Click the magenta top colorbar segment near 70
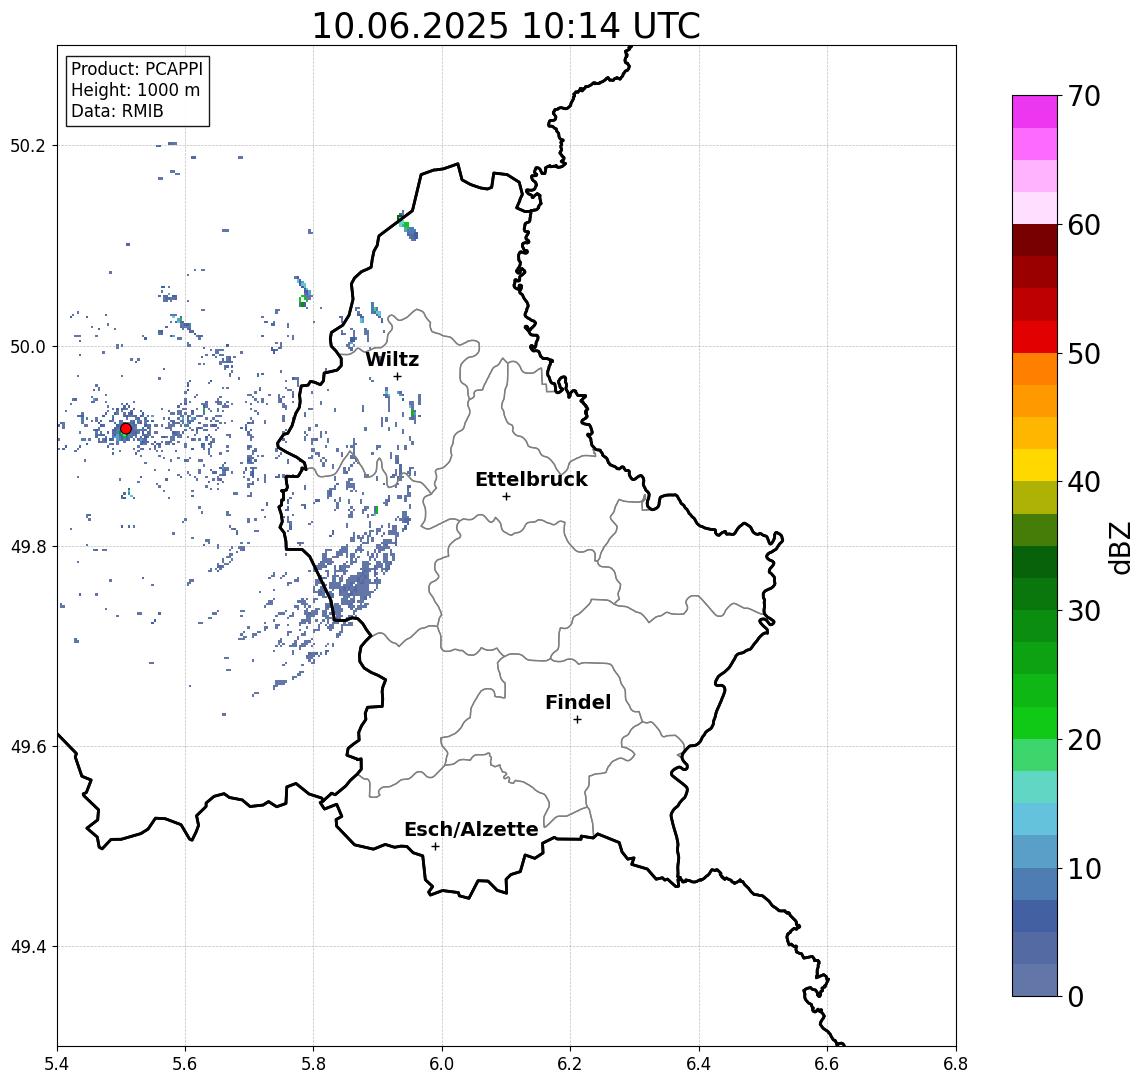The width and height of the screenshot is (1145, 1084). pyautogui.click(x=1035, y=112)
